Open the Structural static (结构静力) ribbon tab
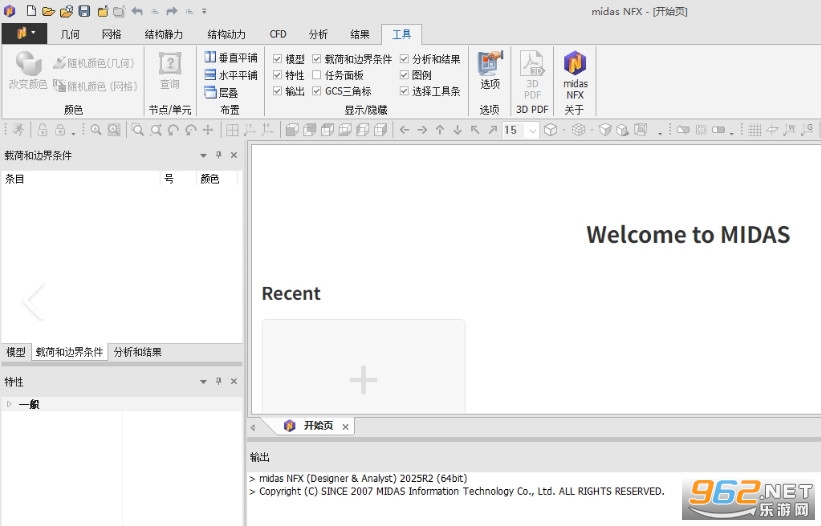 click(x=163, y=34)
